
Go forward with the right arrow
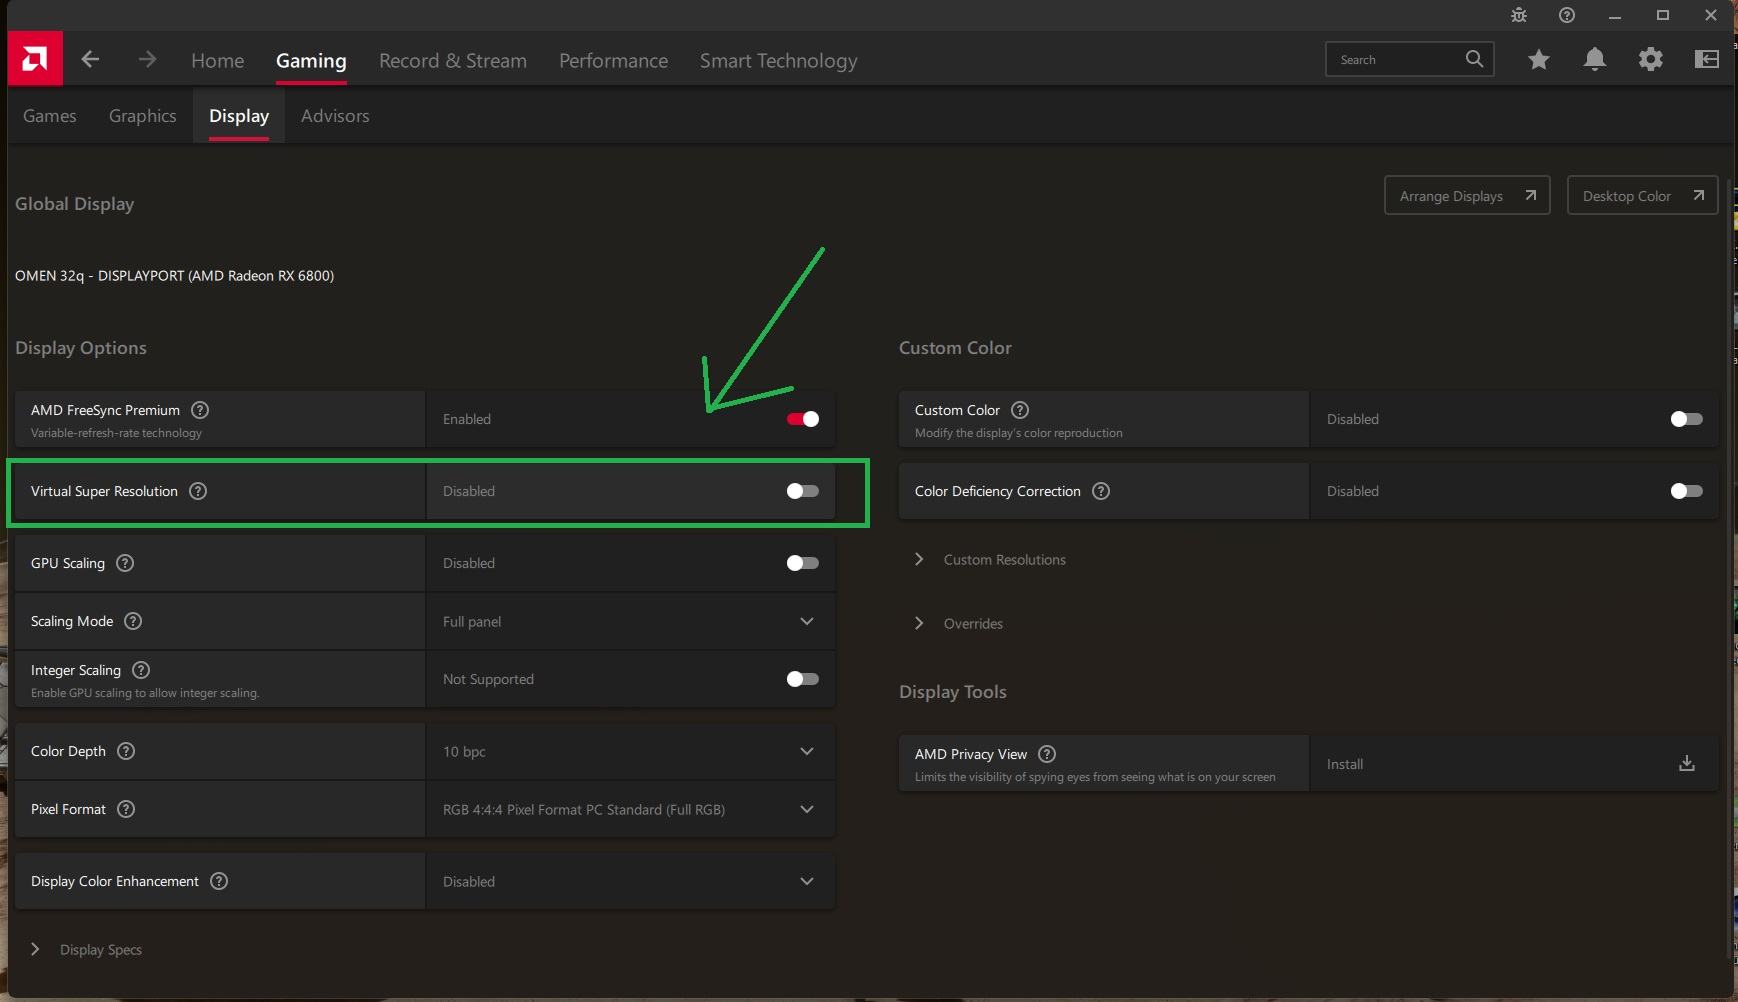147,59
